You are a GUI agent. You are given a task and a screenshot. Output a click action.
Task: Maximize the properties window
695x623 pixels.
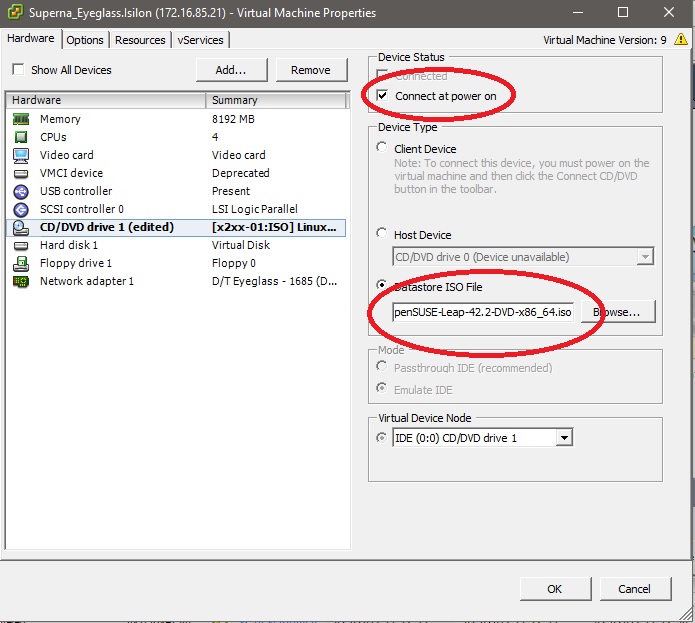click(x=623, y=12)
